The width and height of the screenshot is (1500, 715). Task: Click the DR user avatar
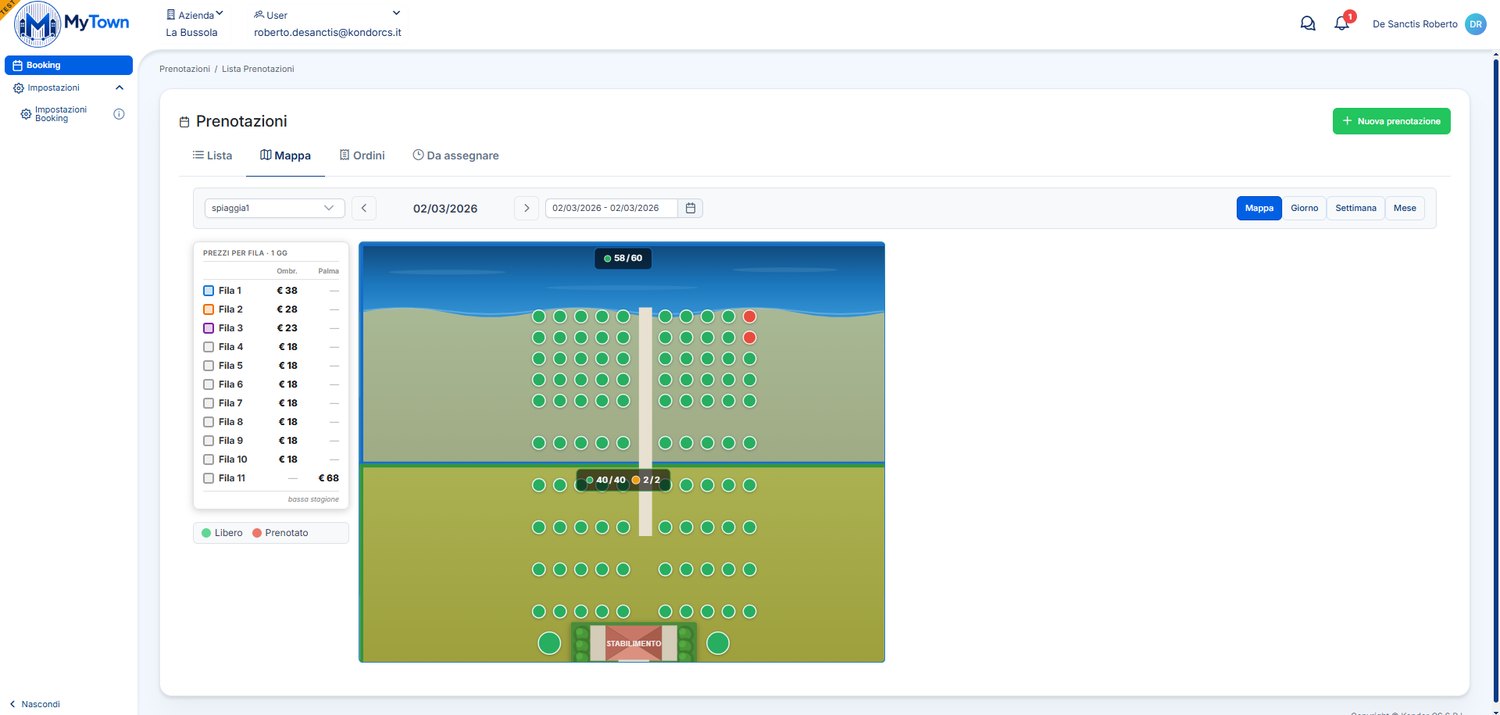(1476, 24)
